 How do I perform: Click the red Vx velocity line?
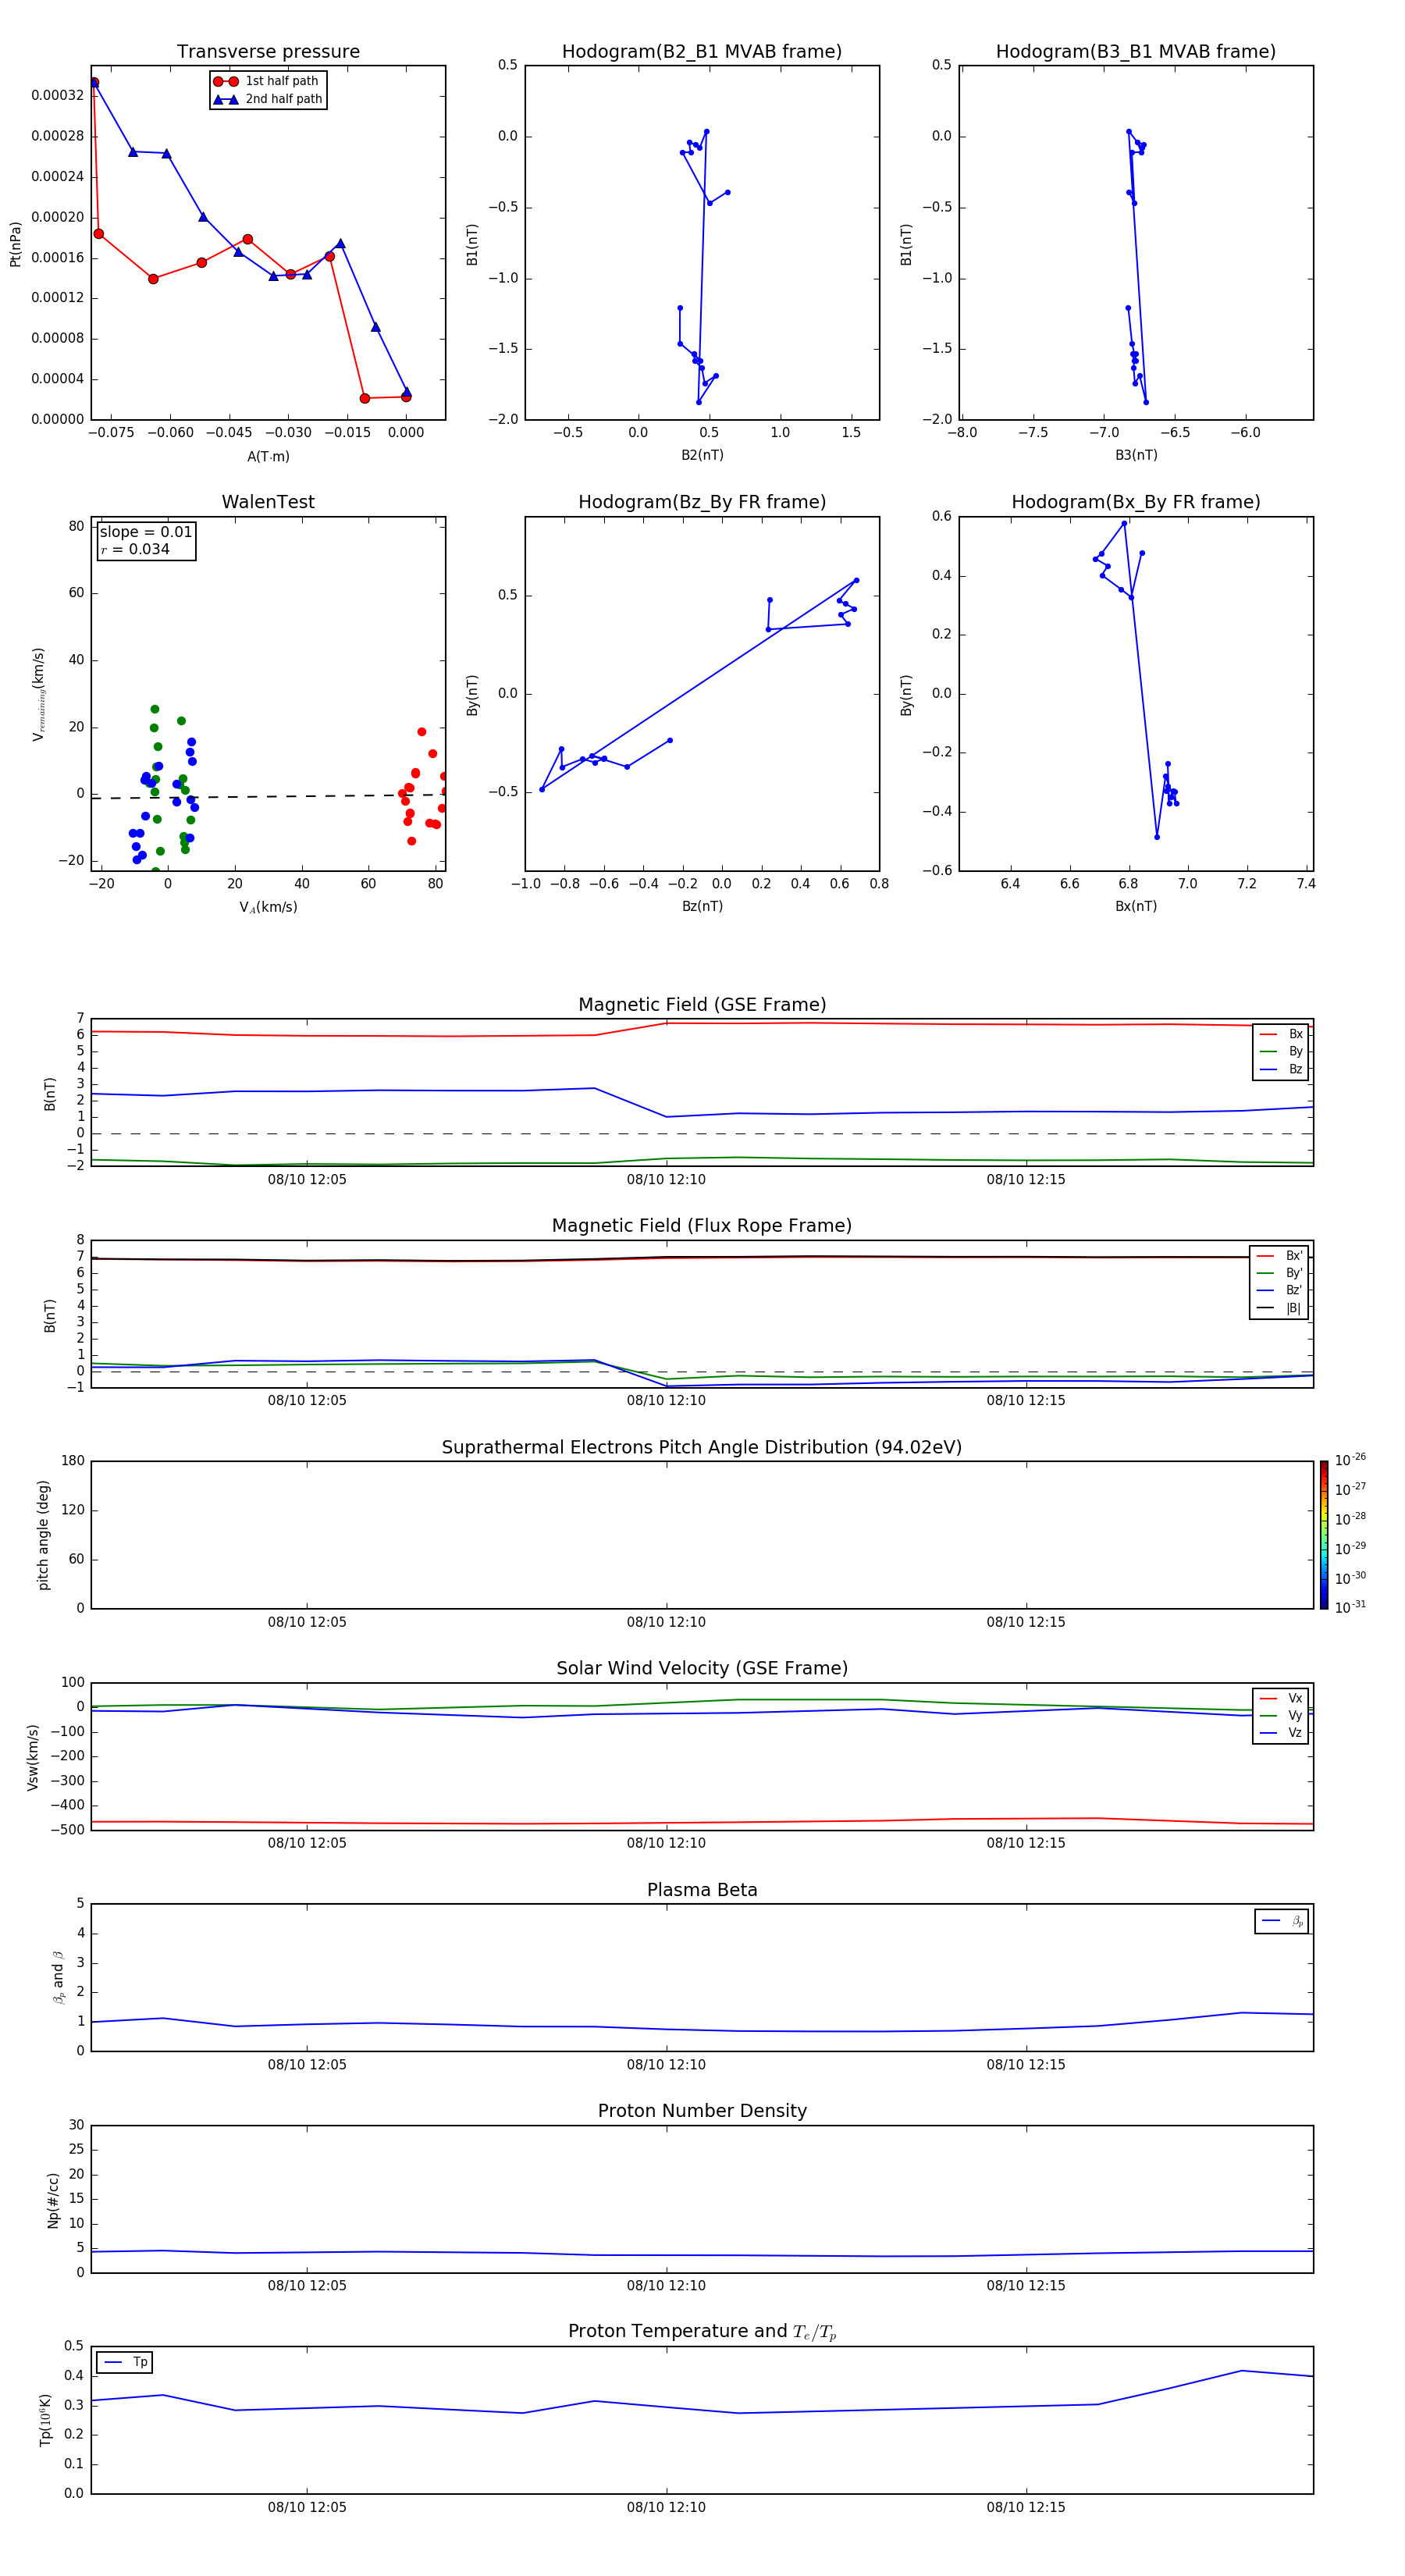click(700, 1822)
